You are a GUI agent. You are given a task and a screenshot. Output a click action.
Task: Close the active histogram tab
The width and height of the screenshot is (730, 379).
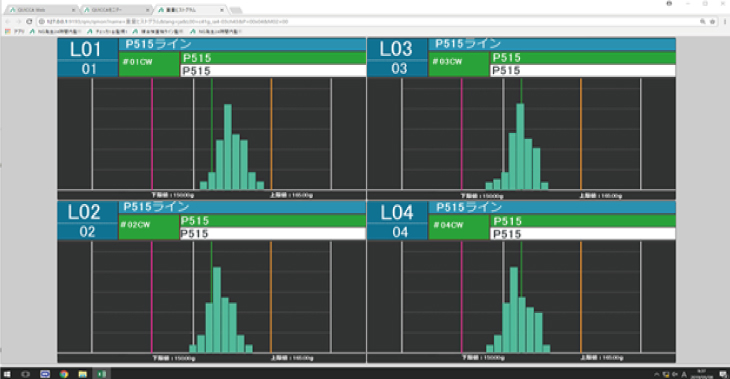coord(222,10)
